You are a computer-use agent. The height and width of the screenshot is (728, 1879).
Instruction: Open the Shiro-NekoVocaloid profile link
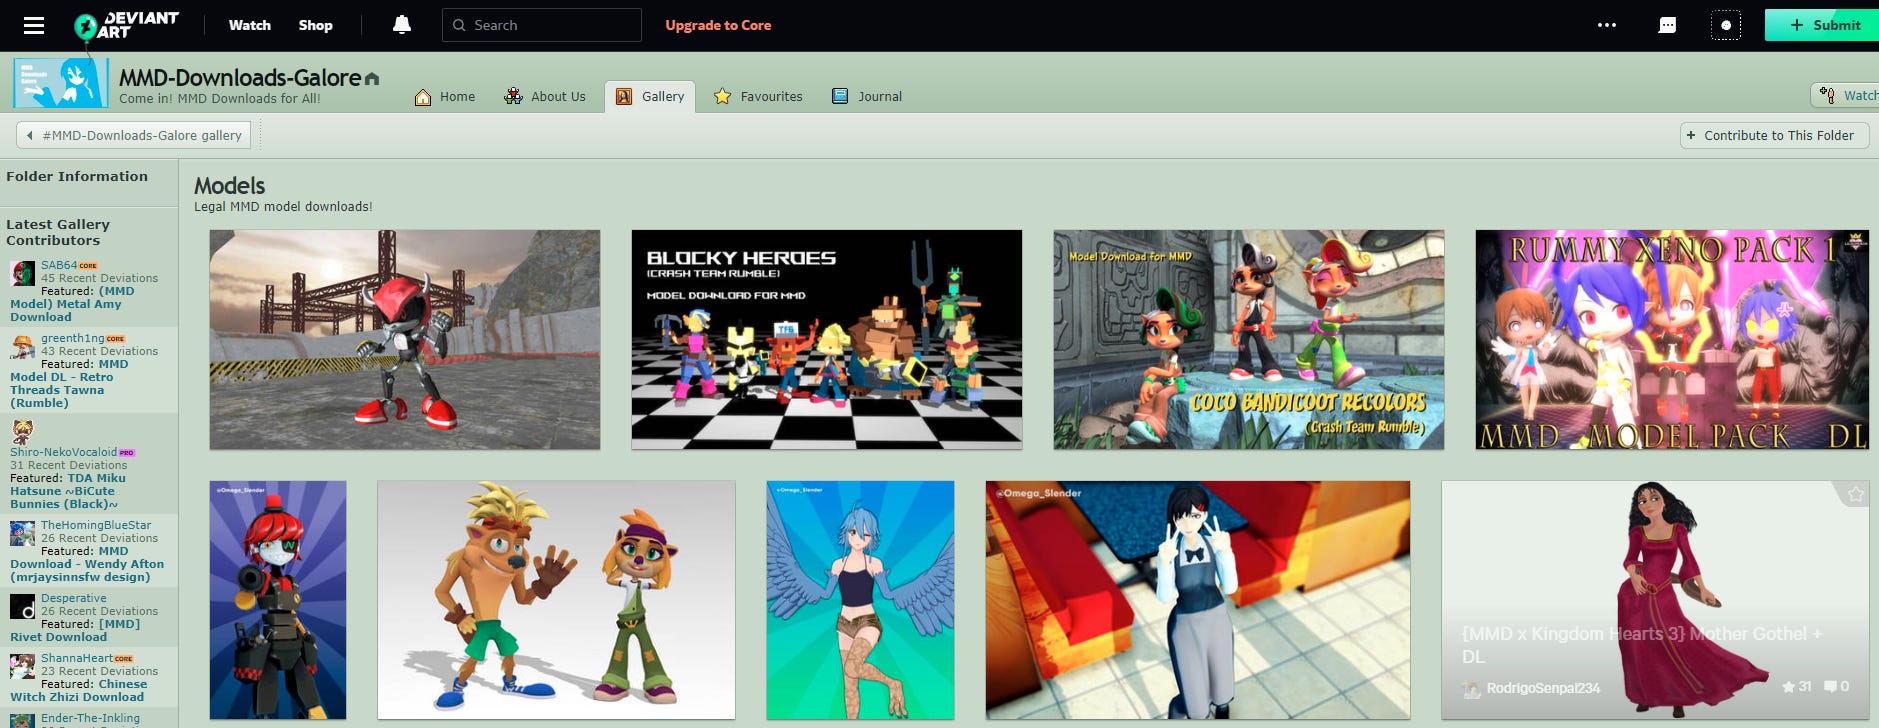63,452
